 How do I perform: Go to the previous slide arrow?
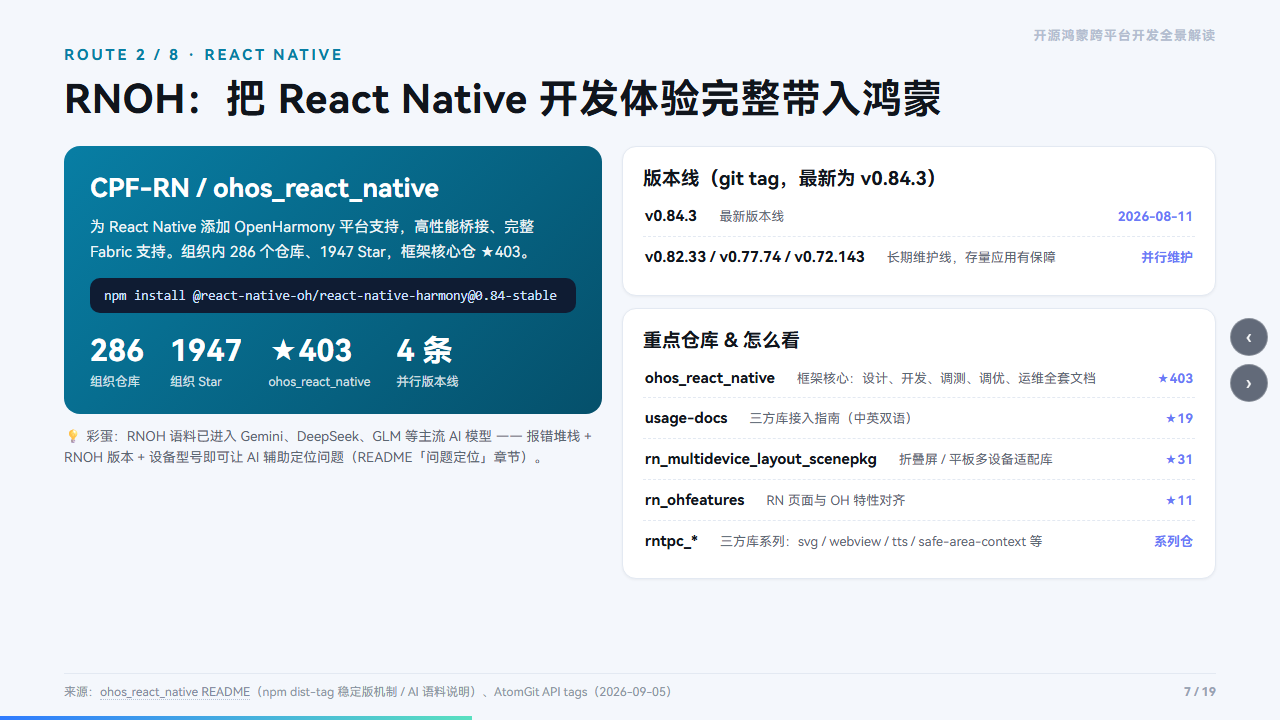click(1249, 337)
